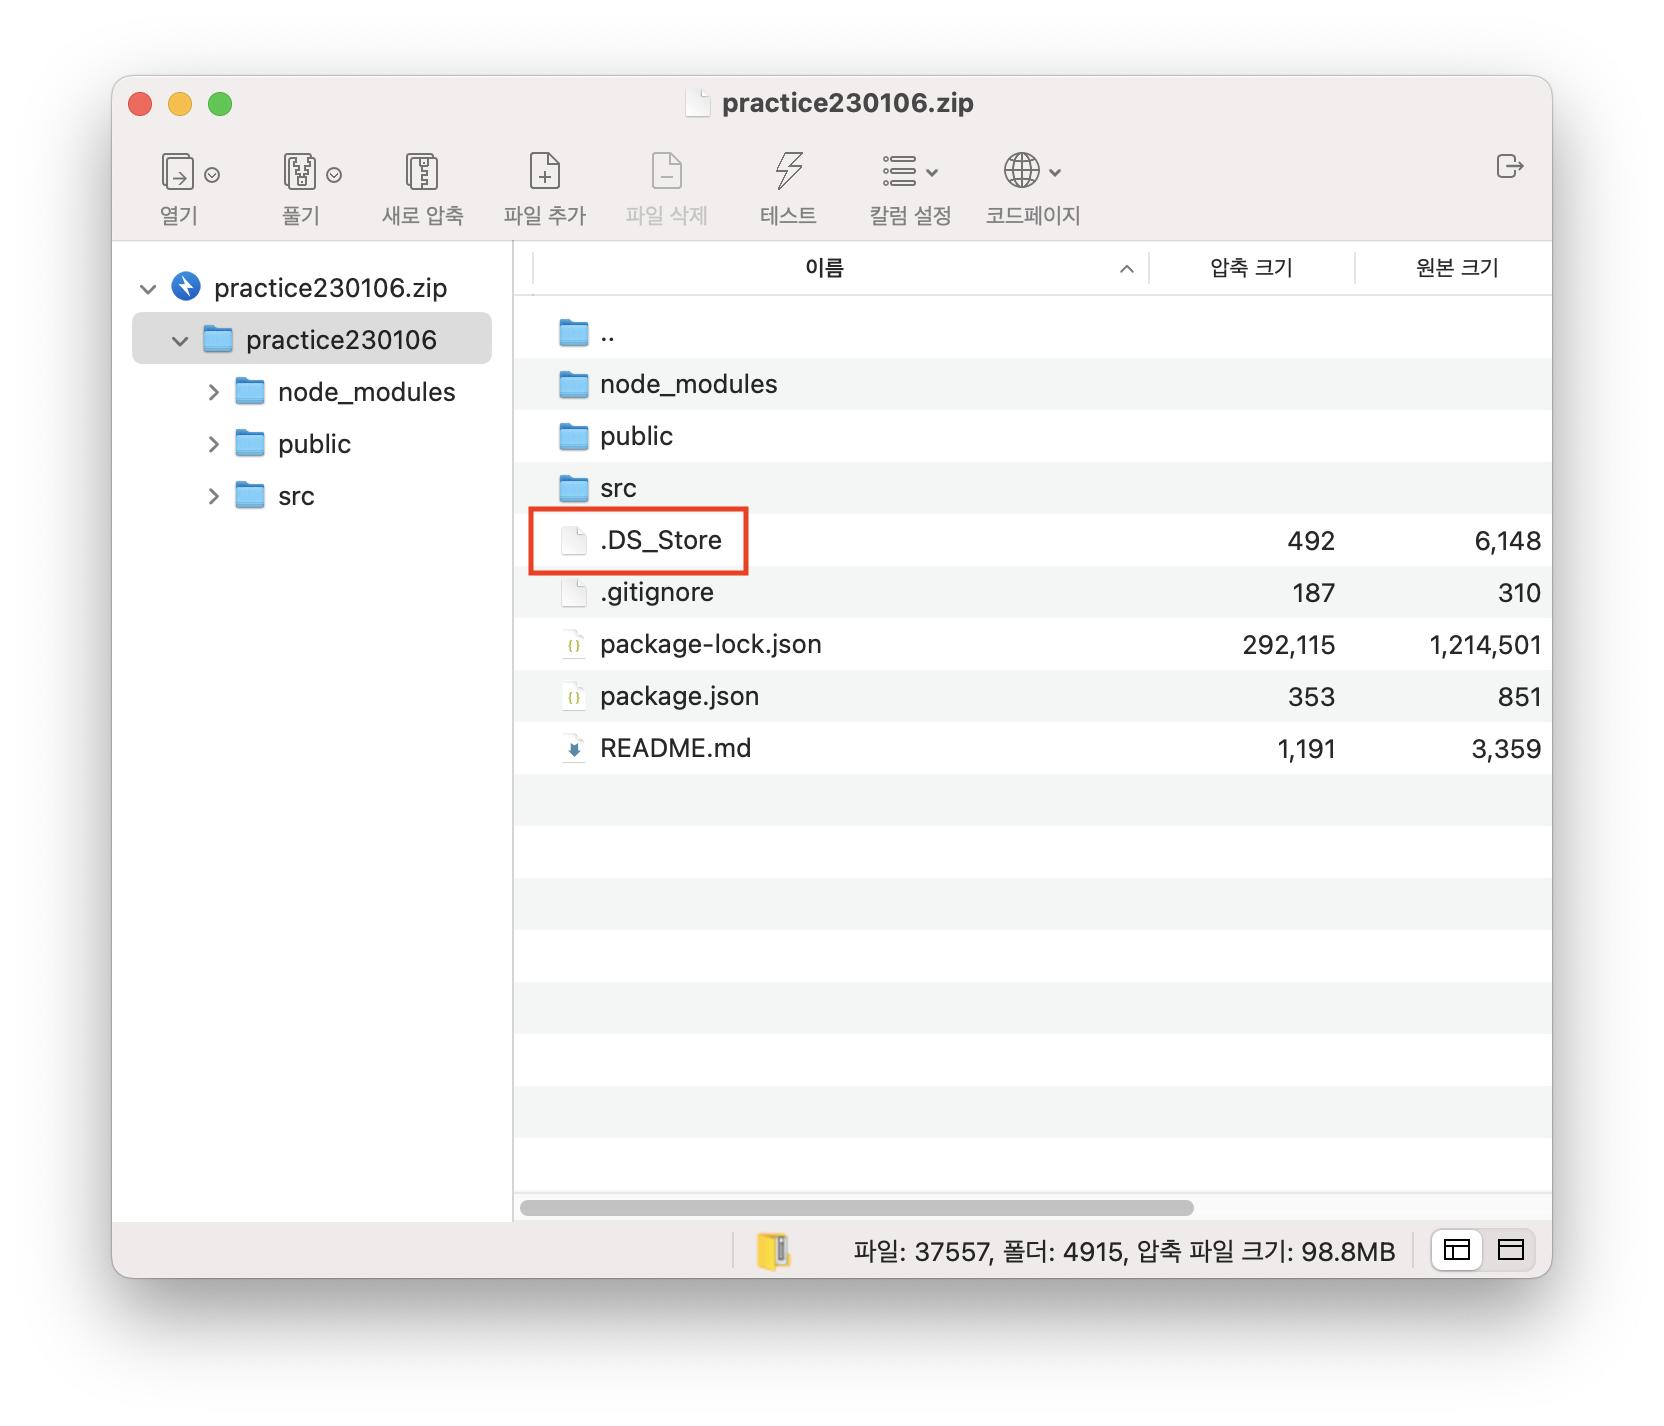Select node_modules folder in file list

pyautogui.click(x=1033, y=384)
